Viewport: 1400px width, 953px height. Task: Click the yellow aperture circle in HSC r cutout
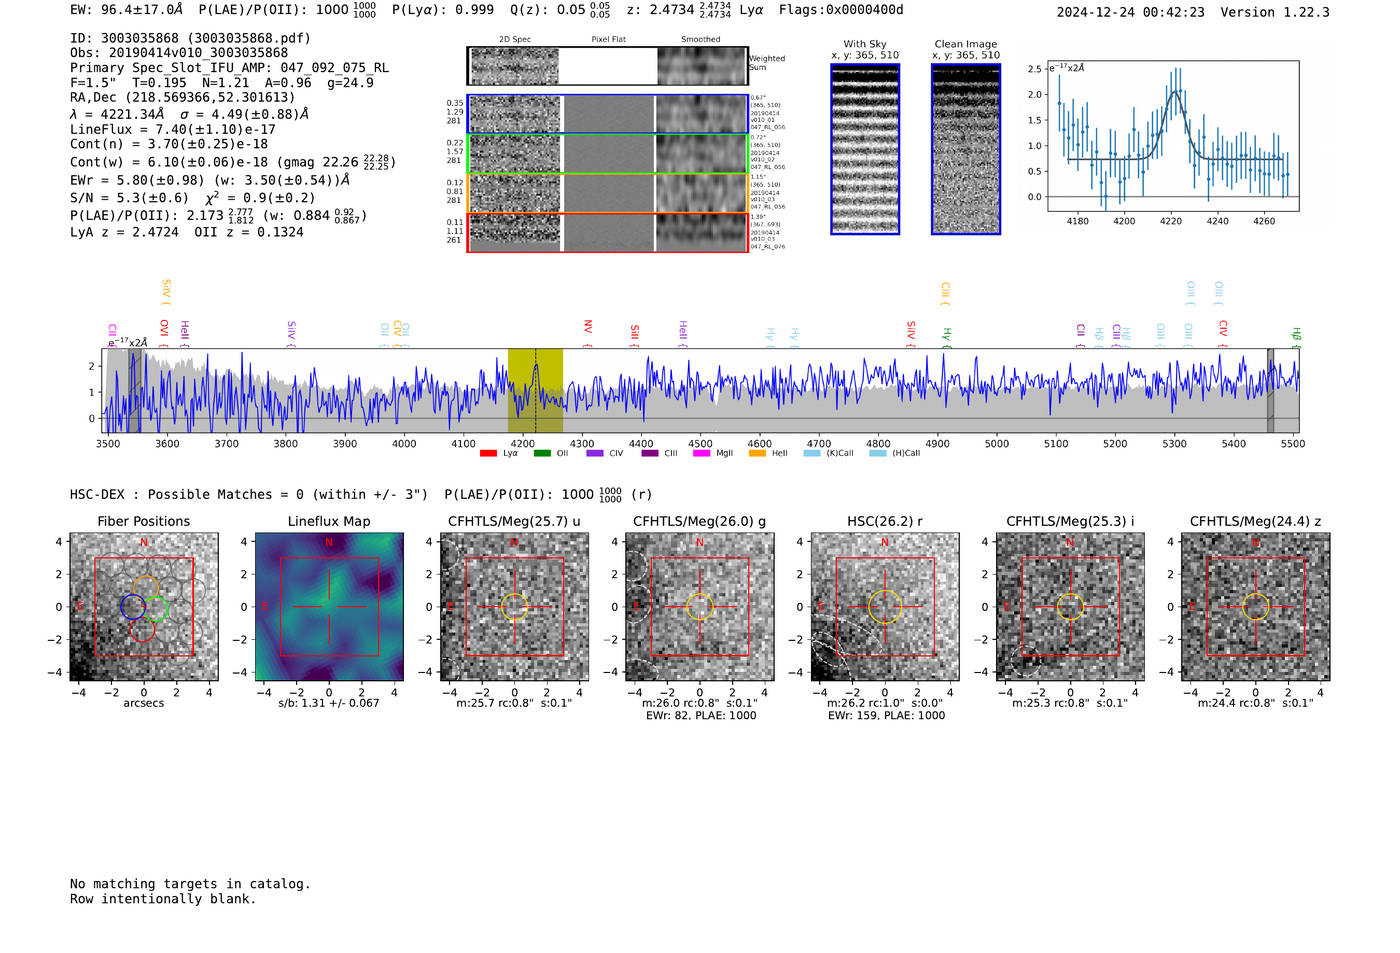(884, 607)
